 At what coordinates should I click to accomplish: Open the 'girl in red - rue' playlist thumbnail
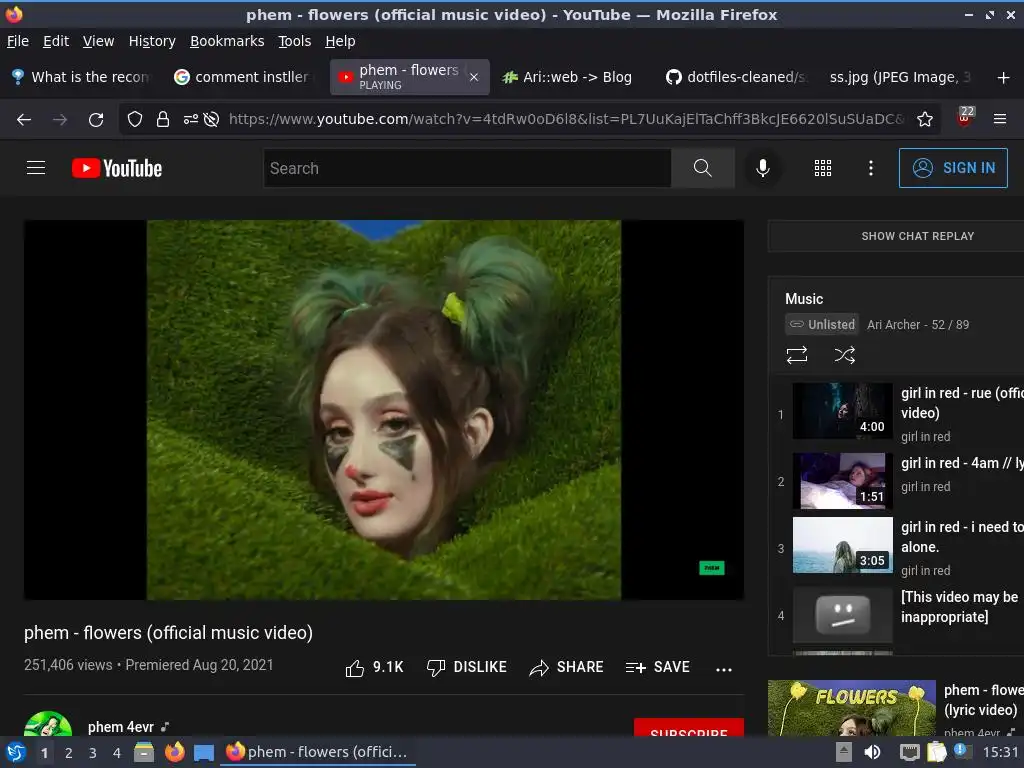coord(842,411)
